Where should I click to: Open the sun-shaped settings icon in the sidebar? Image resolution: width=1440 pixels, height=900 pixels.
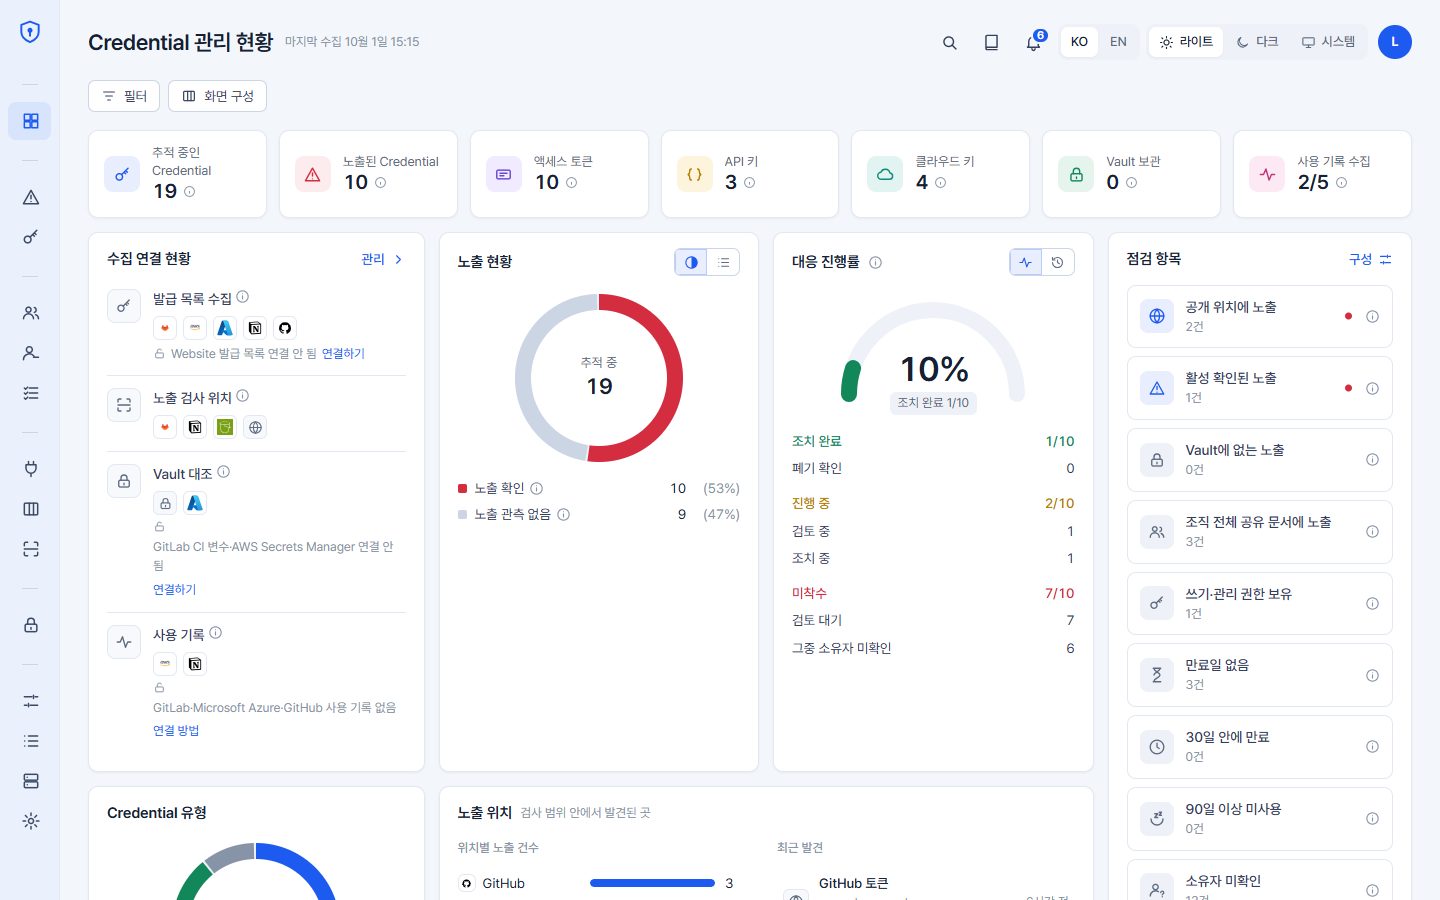tap(30, 821)
